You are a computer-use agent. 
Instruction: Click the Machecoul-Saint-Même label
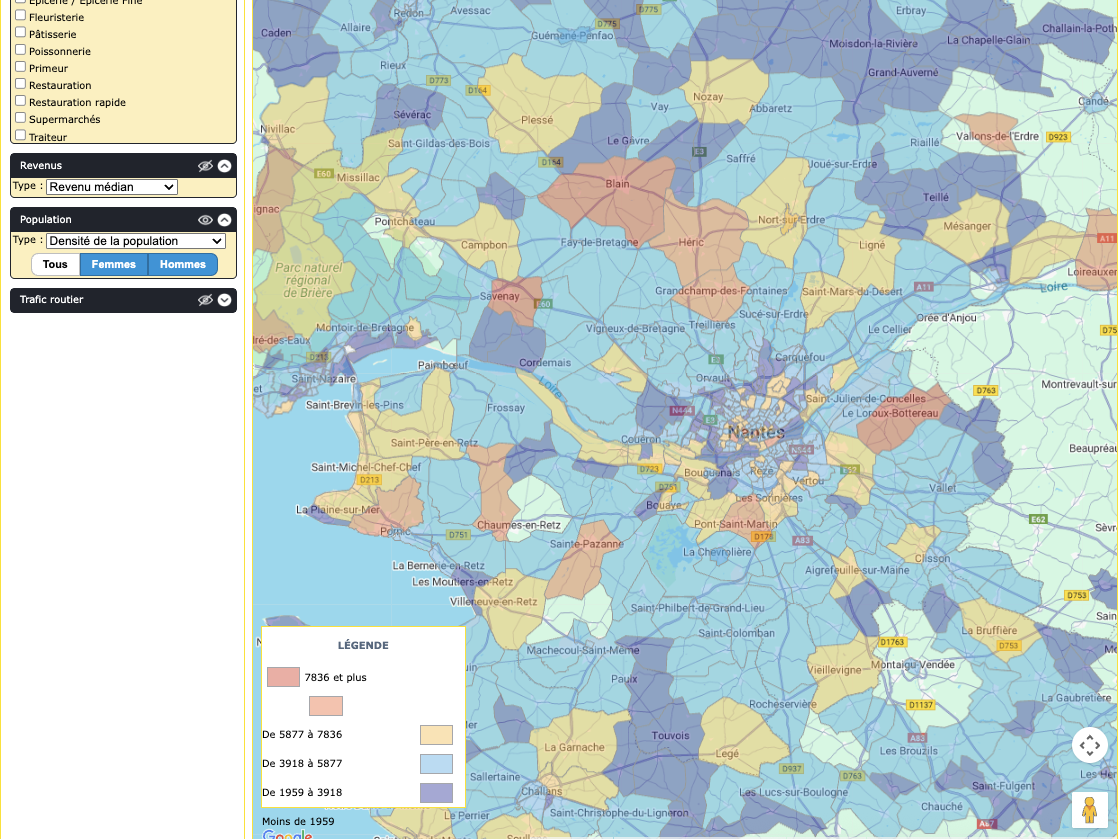[583, 650]
